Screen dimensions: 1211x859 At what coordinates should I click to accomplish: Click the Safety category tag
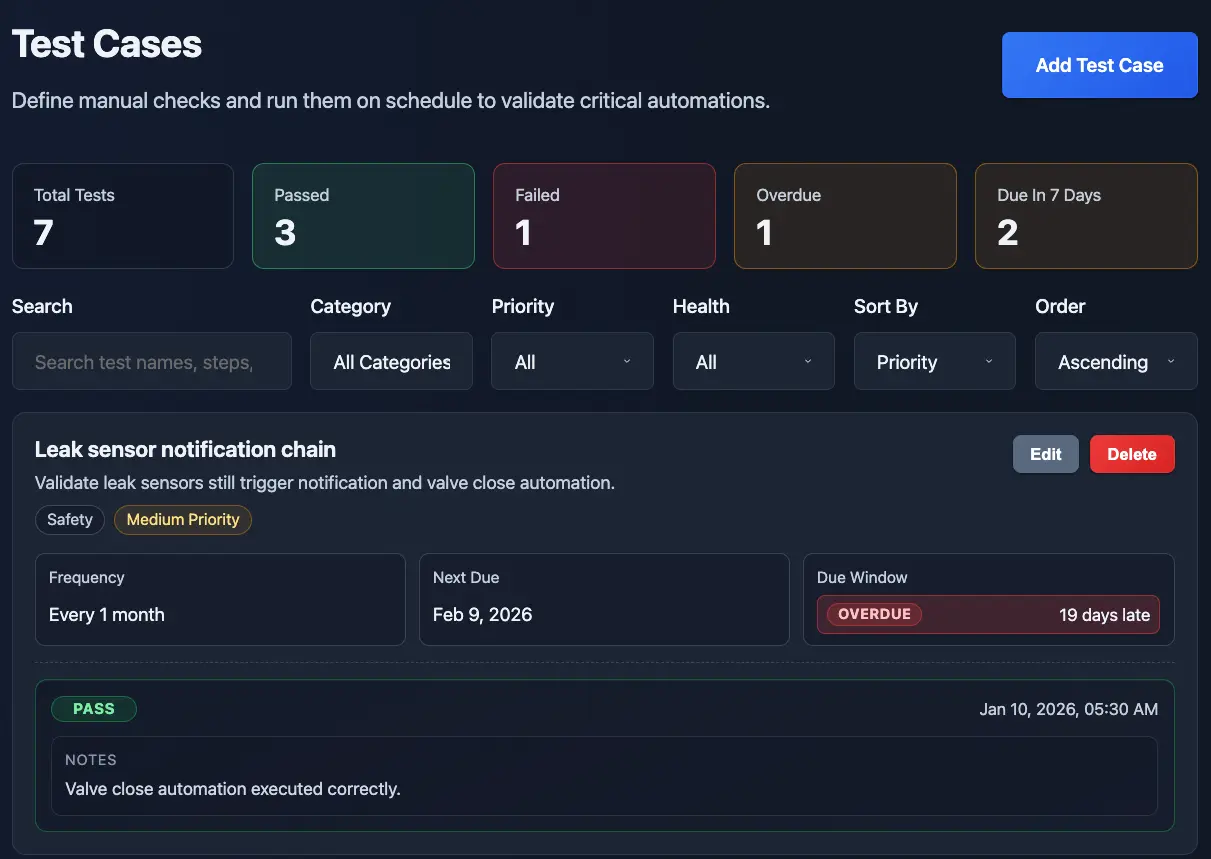click(x=70, y=520)
